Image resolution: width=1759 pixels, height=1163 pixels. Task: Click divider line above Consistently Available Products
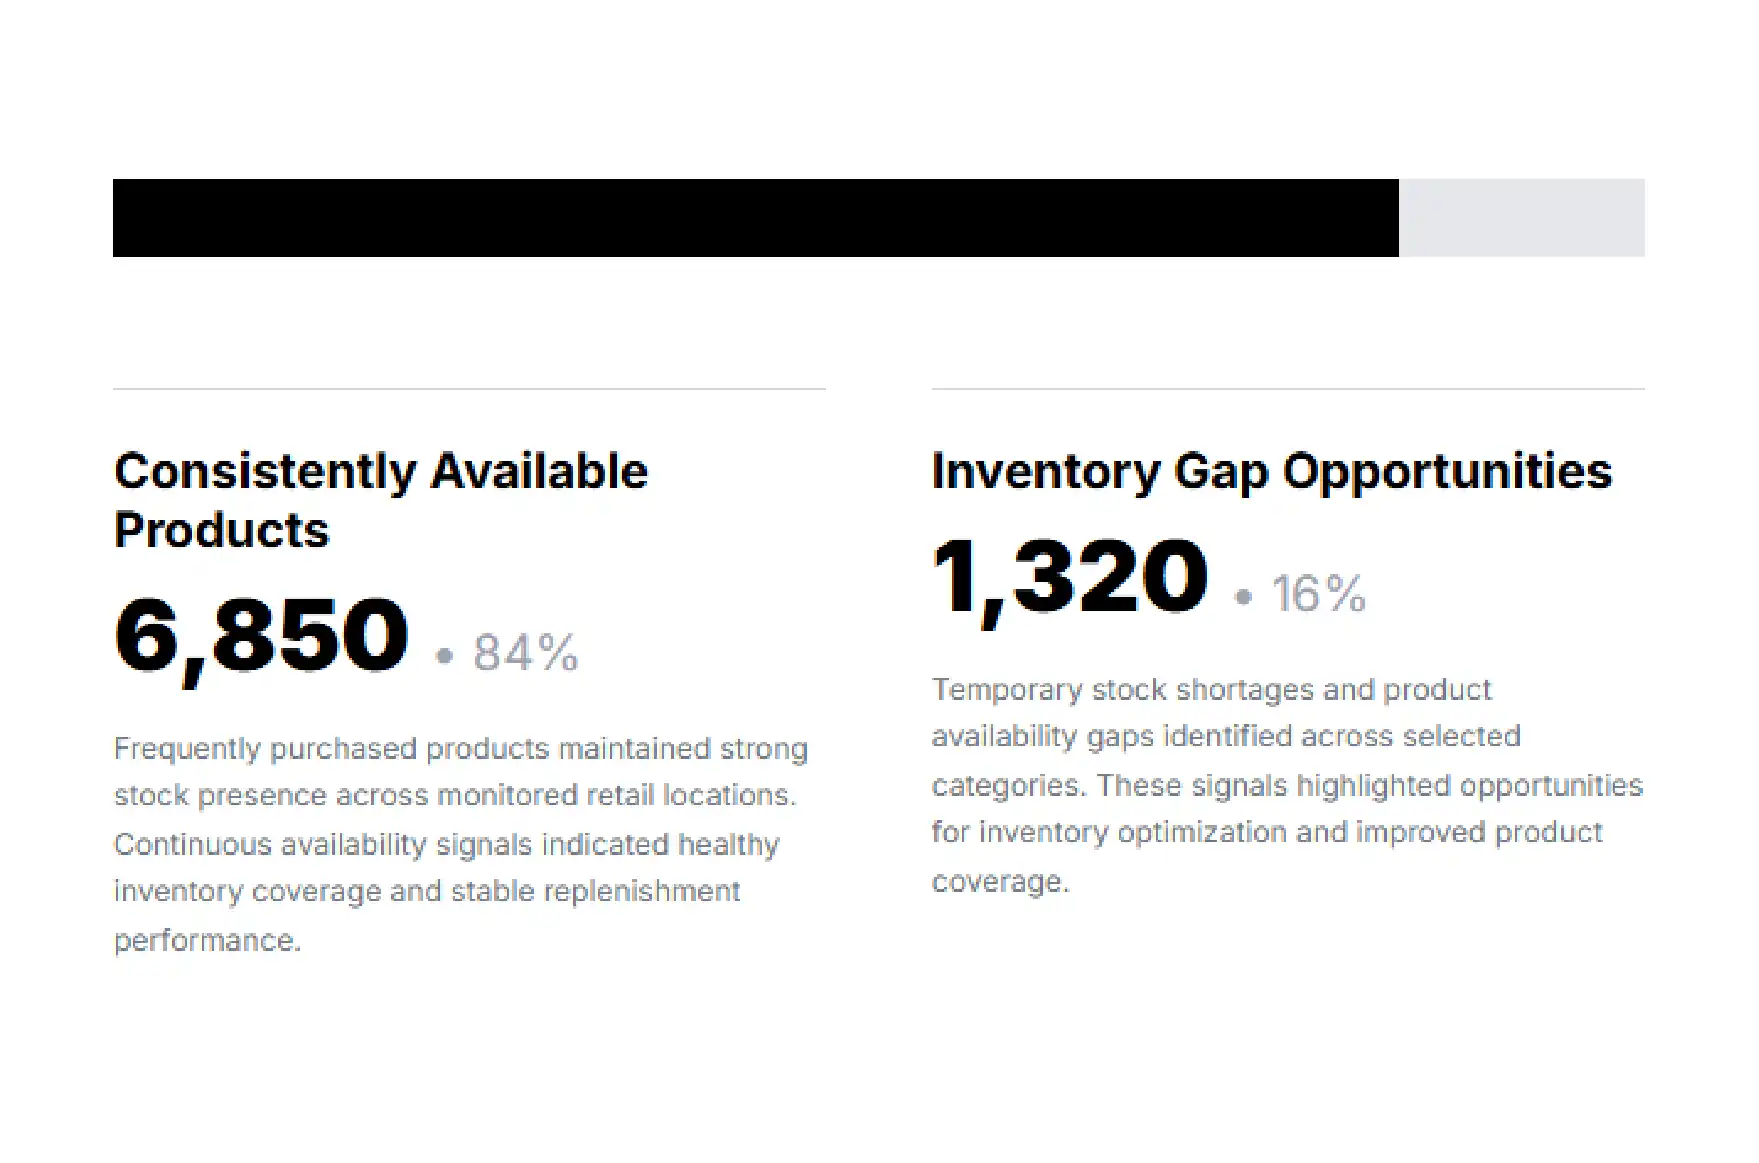[x=469, y=388]
